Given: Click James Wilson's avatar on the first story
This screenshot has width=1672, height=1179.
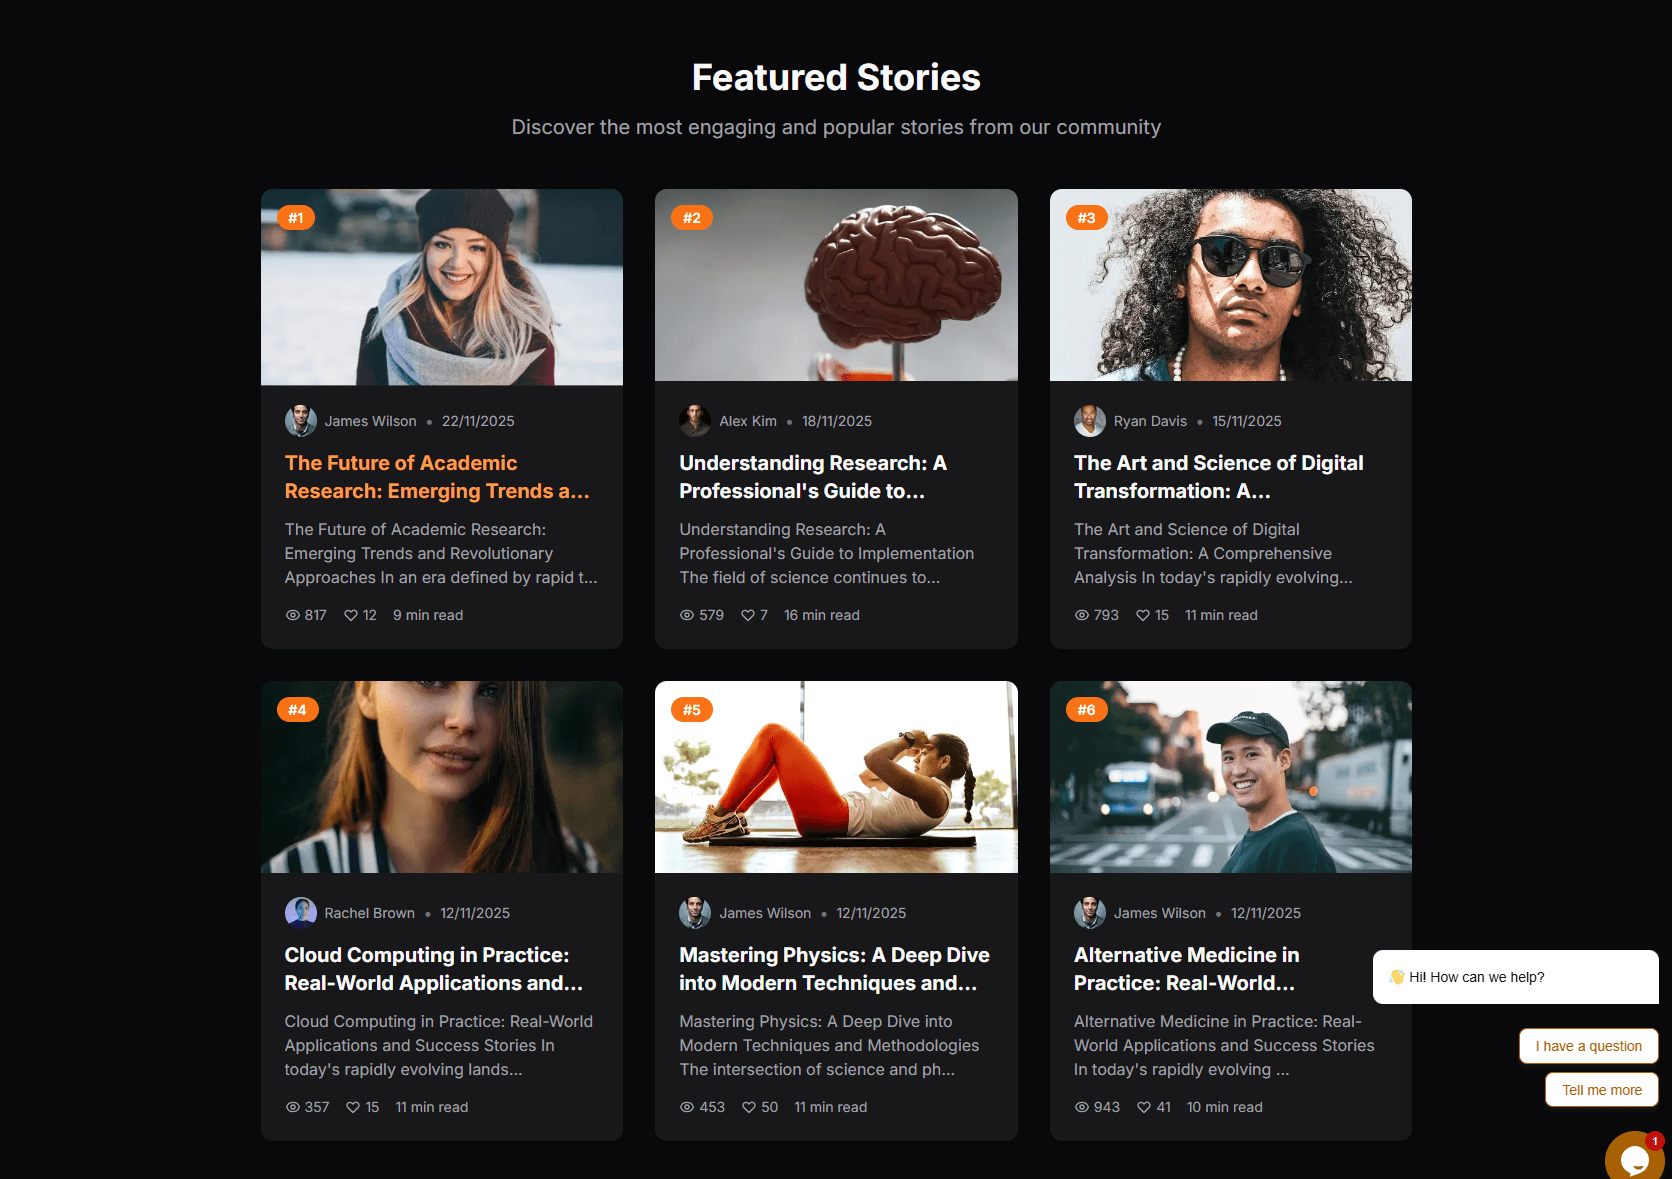Looking at the screenshot, I should 300,421.
